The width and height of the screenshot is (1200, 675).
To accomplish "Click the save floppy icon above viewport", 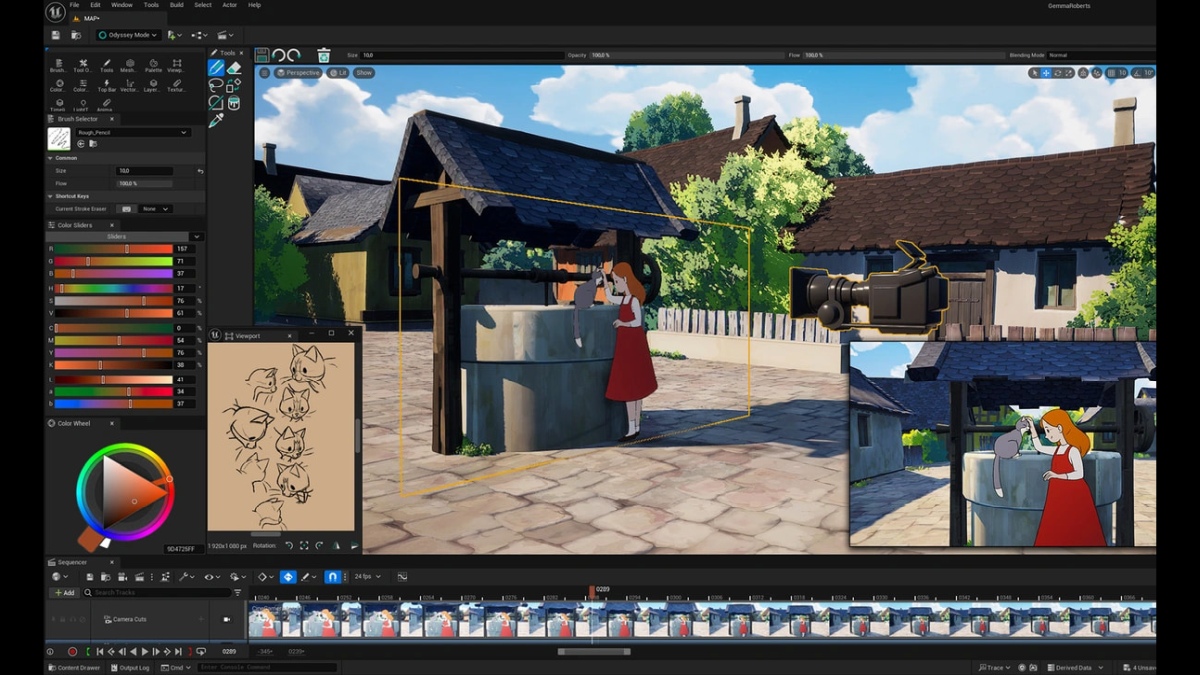I will [x=262, y=55].
